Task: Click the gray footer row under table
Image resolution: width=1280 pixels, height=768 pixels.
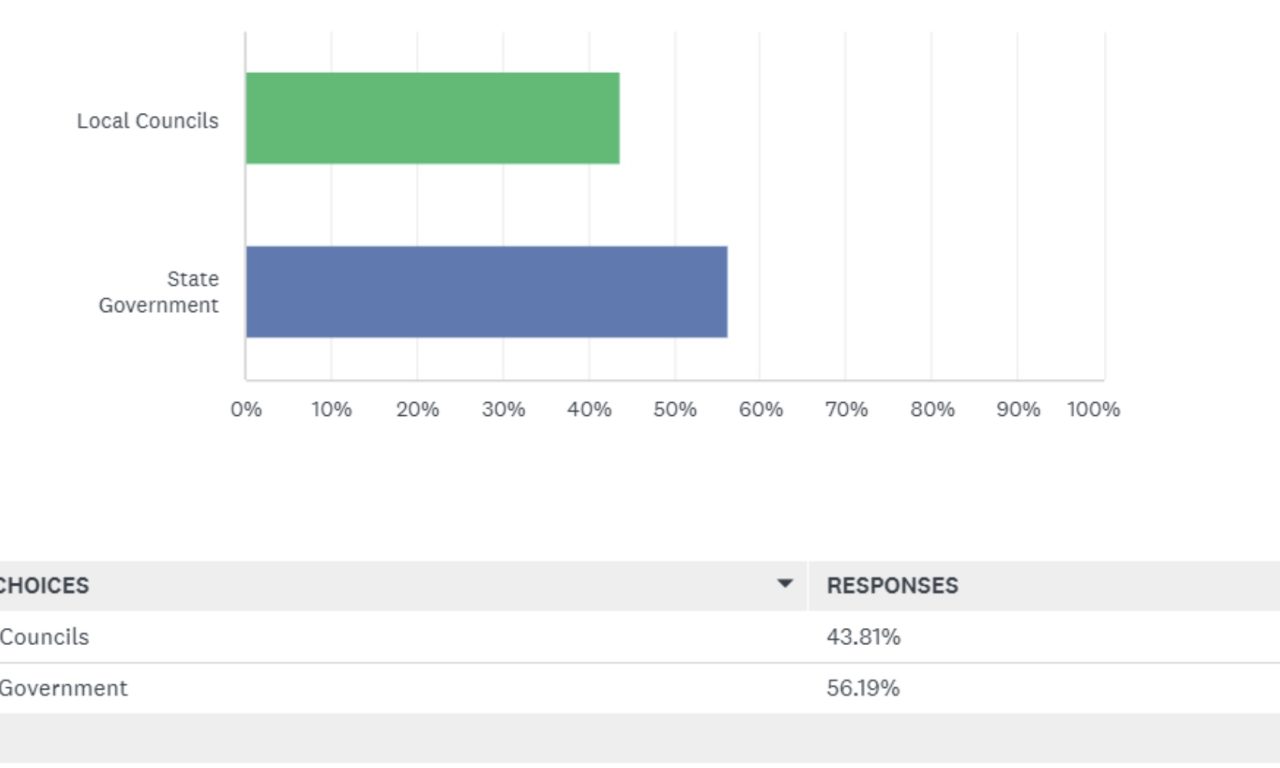Action: pyautogui.click(x=640, y=738)
